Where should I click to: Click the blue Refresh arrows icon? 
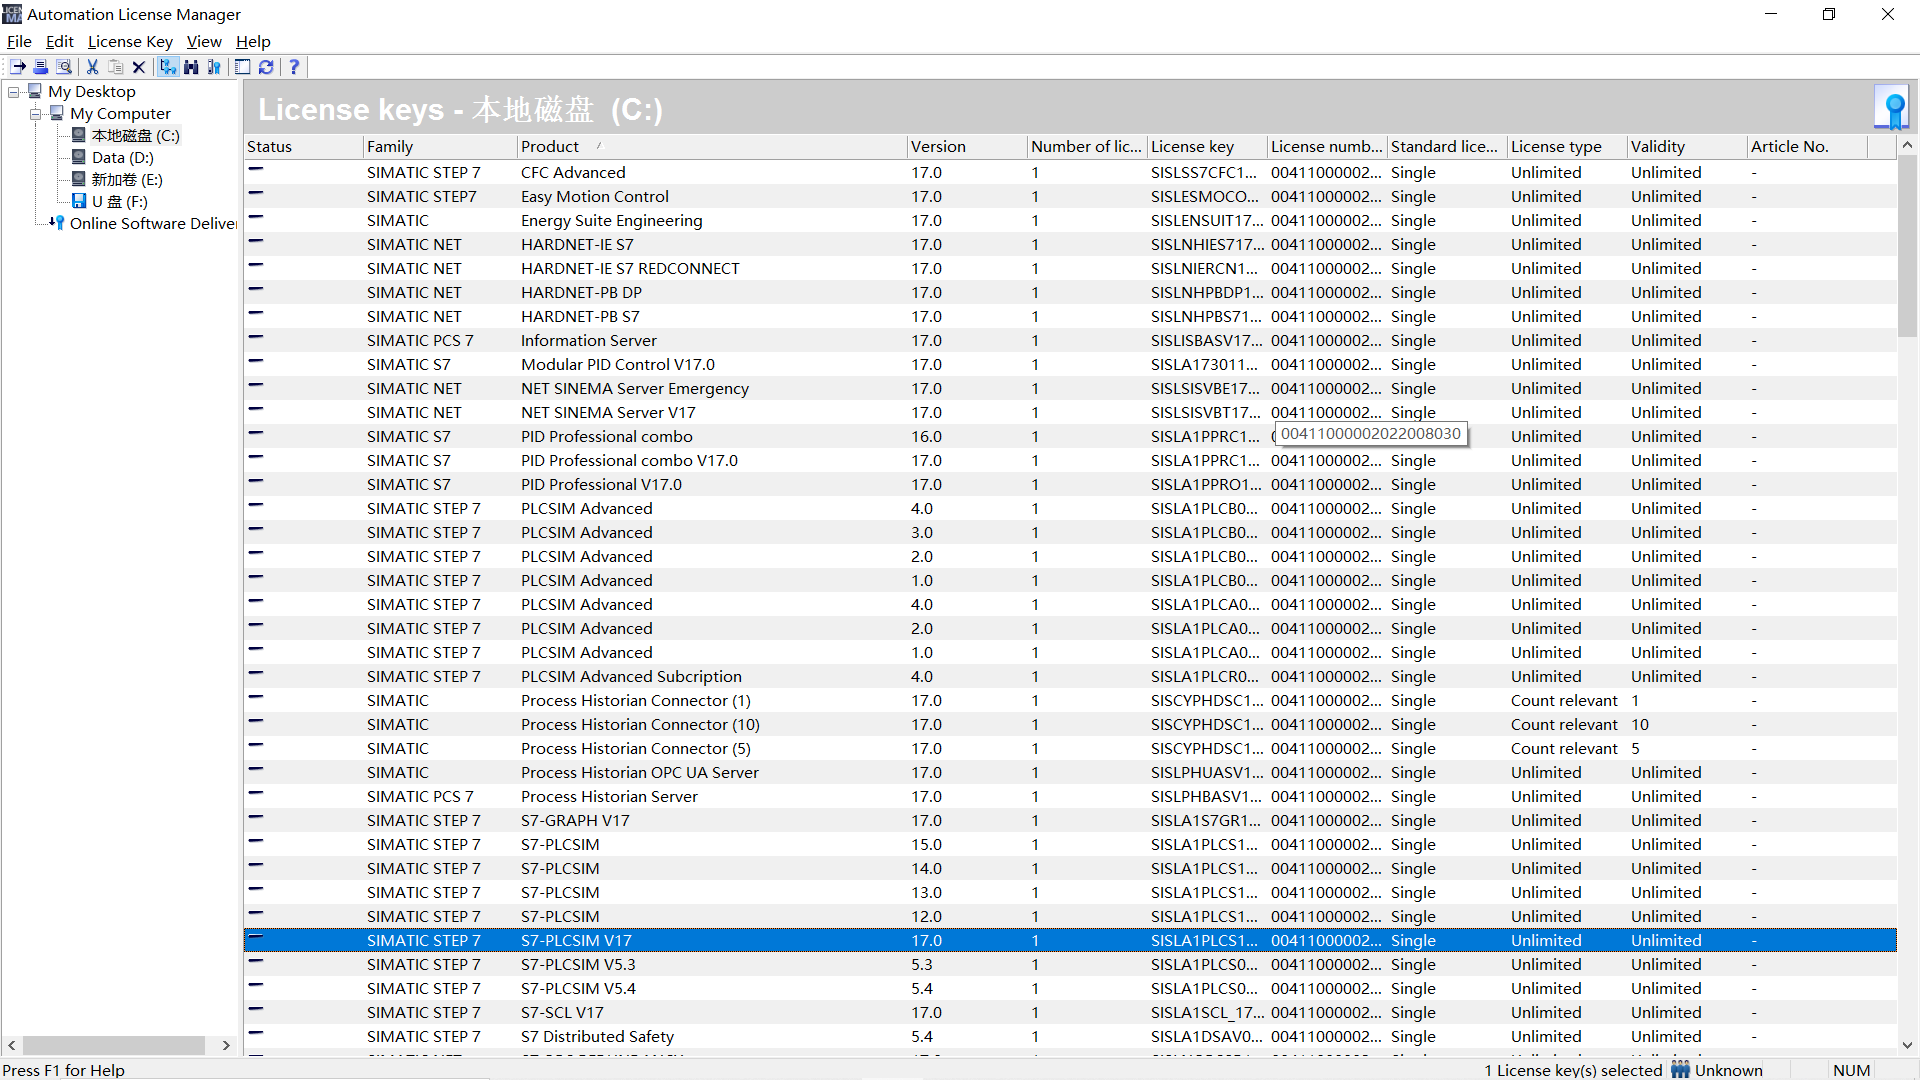266,67
